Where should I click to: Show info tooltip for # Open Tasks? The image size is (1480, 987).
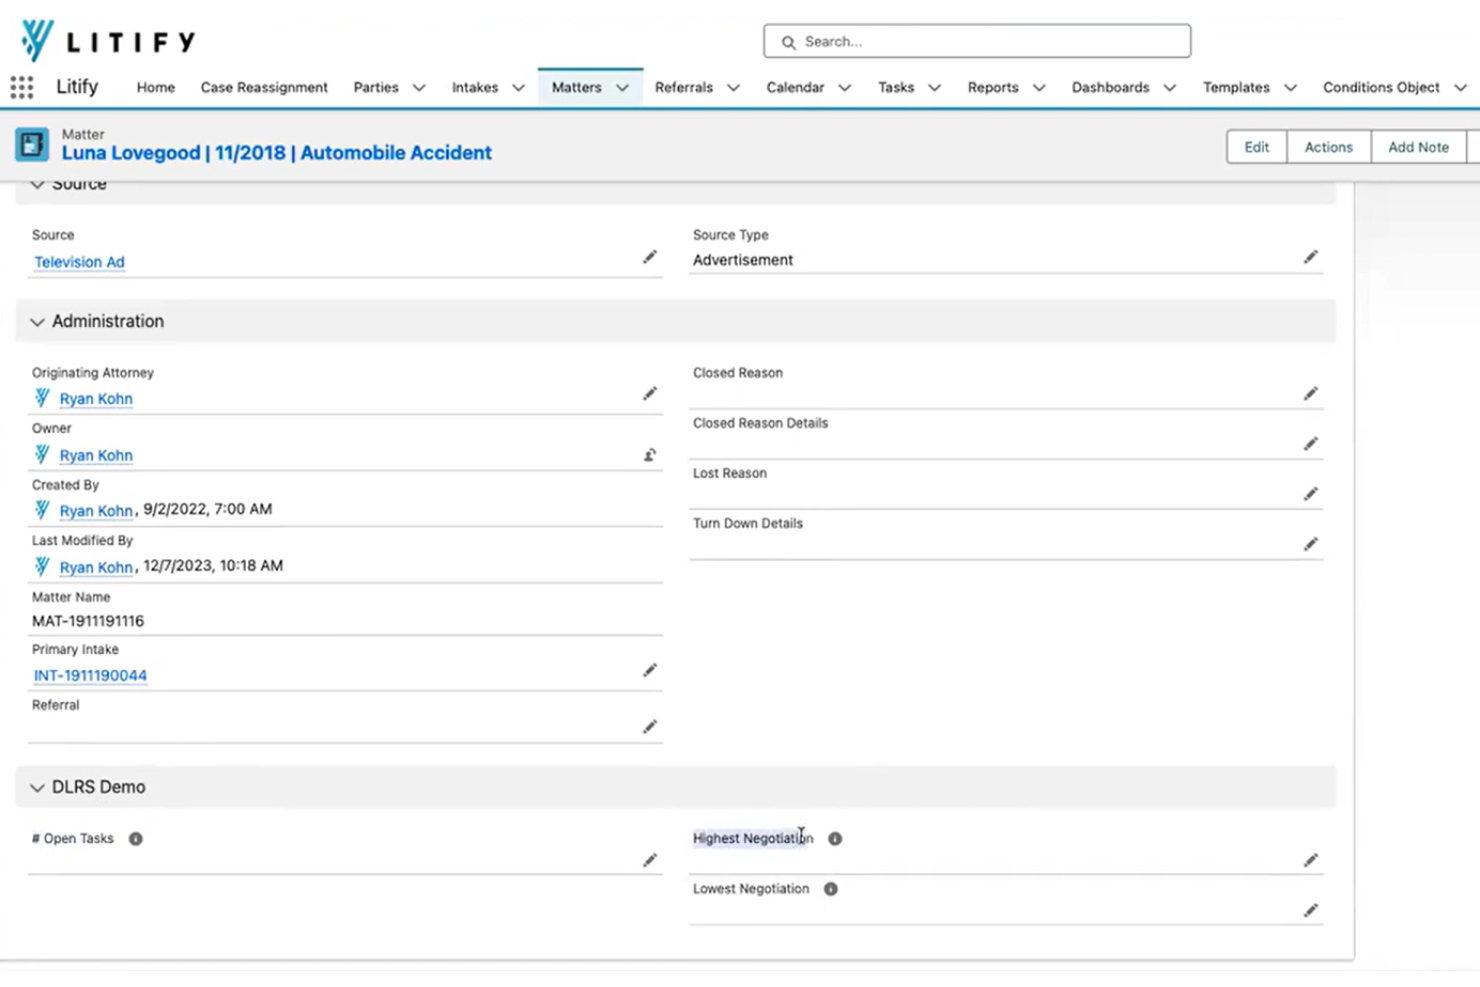point(136,839)
